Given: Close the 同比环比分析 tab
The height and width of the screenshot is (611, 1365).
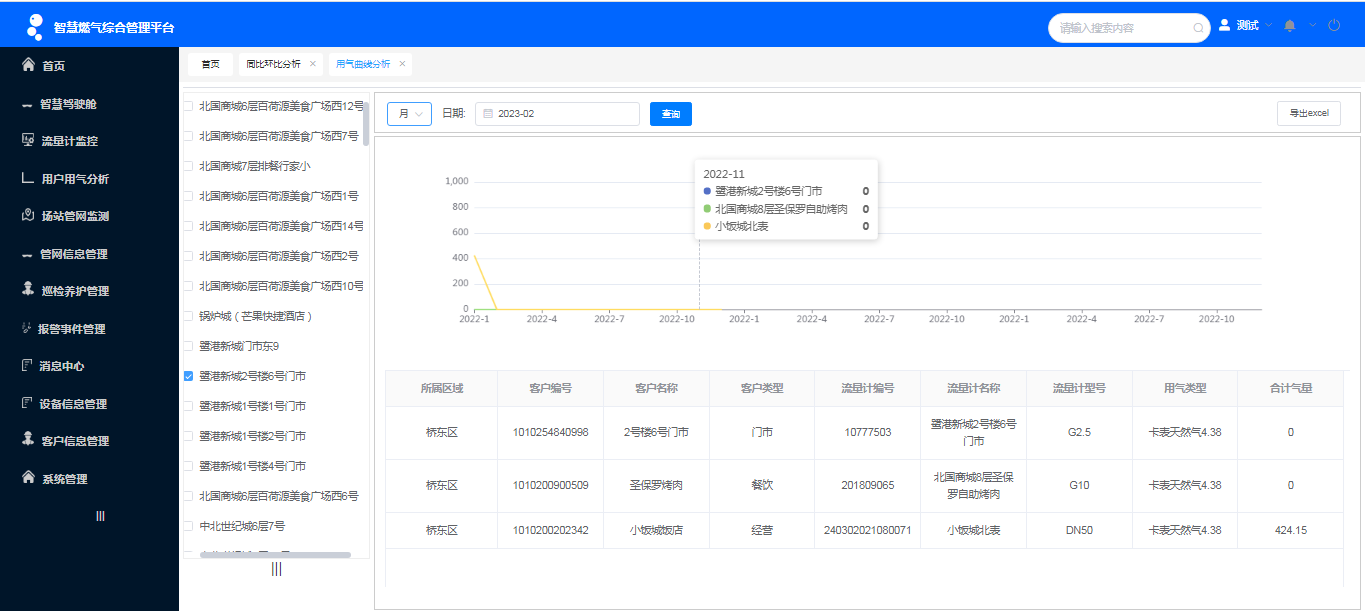Looking at the screenshot, I should pos(312,64).
